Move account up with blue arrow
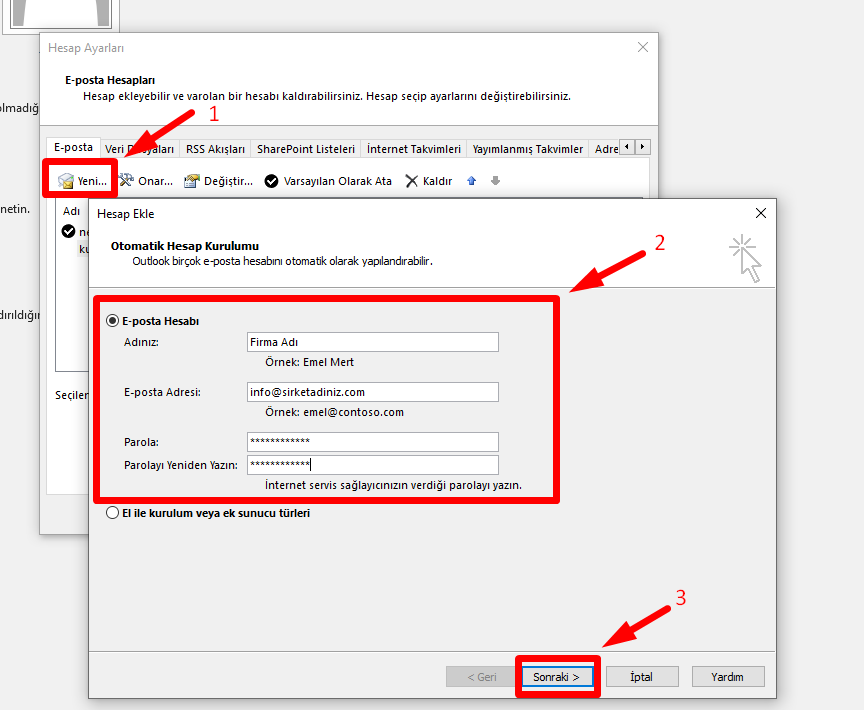The image size is (864, 710). (472, 181)
